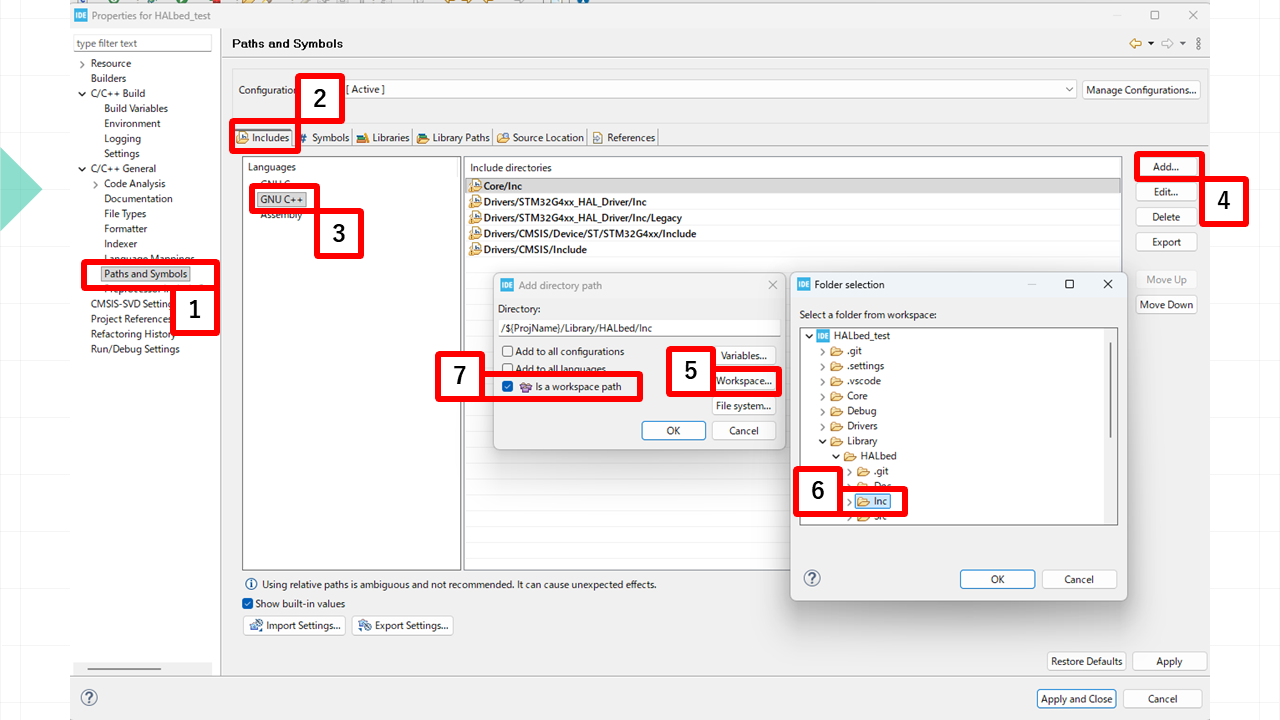Screen dimensions: 1280x720
Task: Open the Indexer settings page
Action: (x=121, y=244)
